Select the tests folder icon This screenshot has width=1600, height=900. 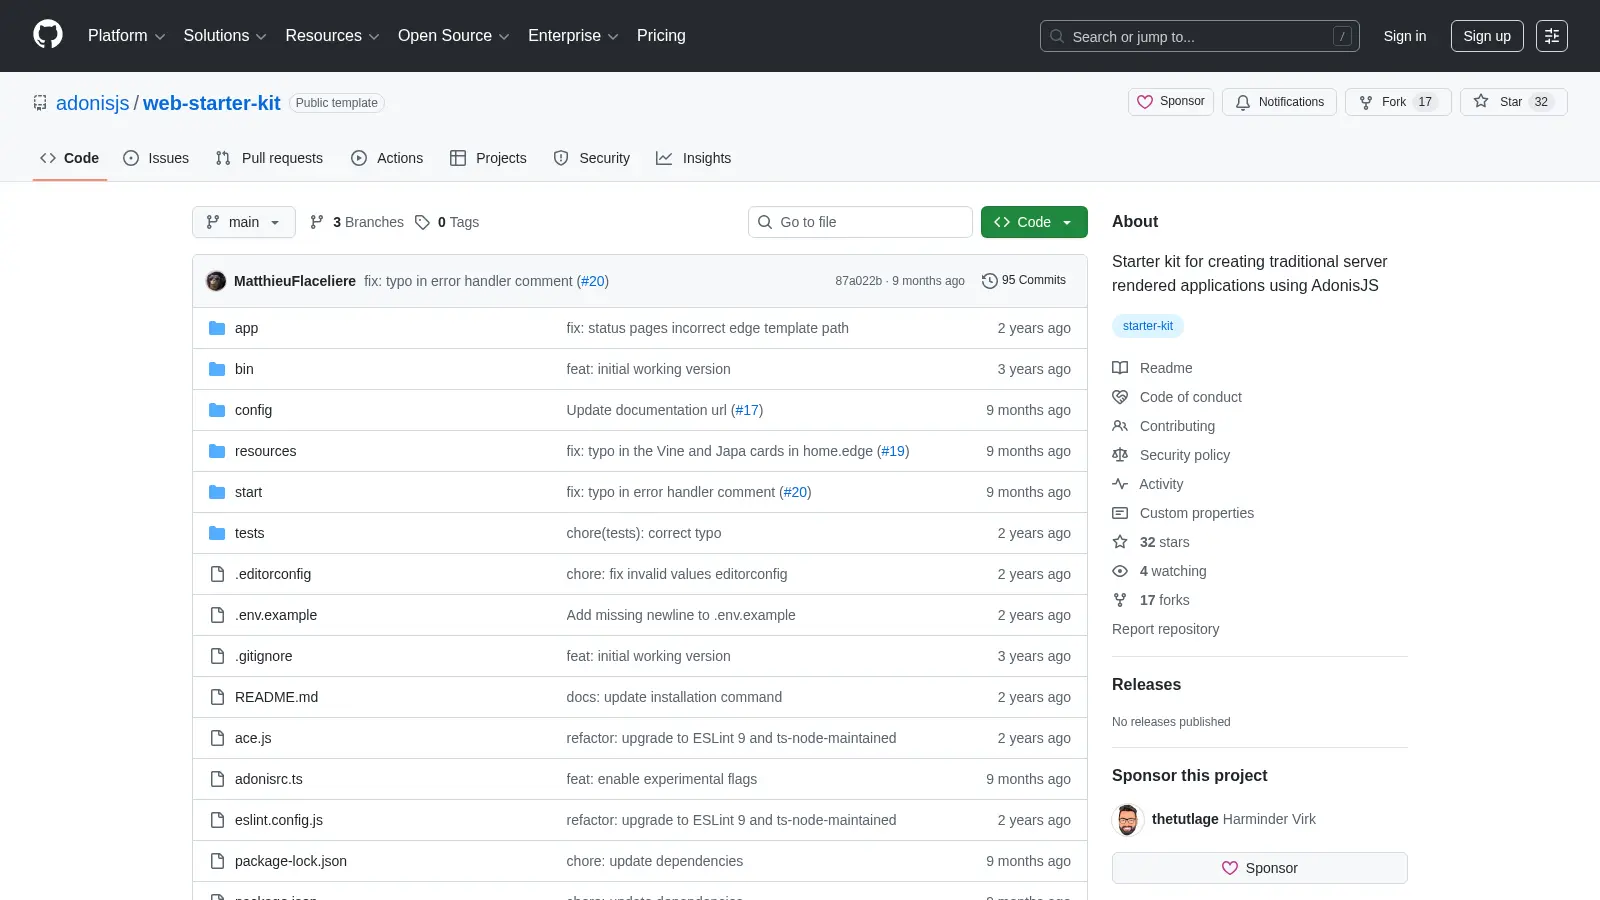217,533
